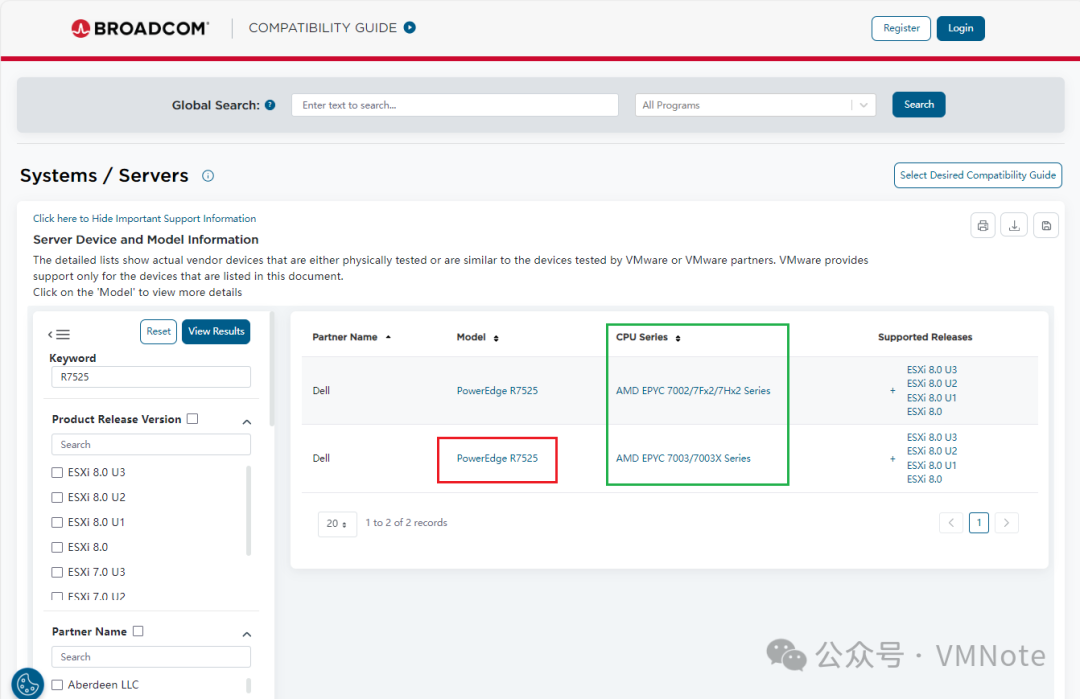Screen dimensions: 1080x699
Task: Go to next results page
Action: click(x=1006, y=523)
